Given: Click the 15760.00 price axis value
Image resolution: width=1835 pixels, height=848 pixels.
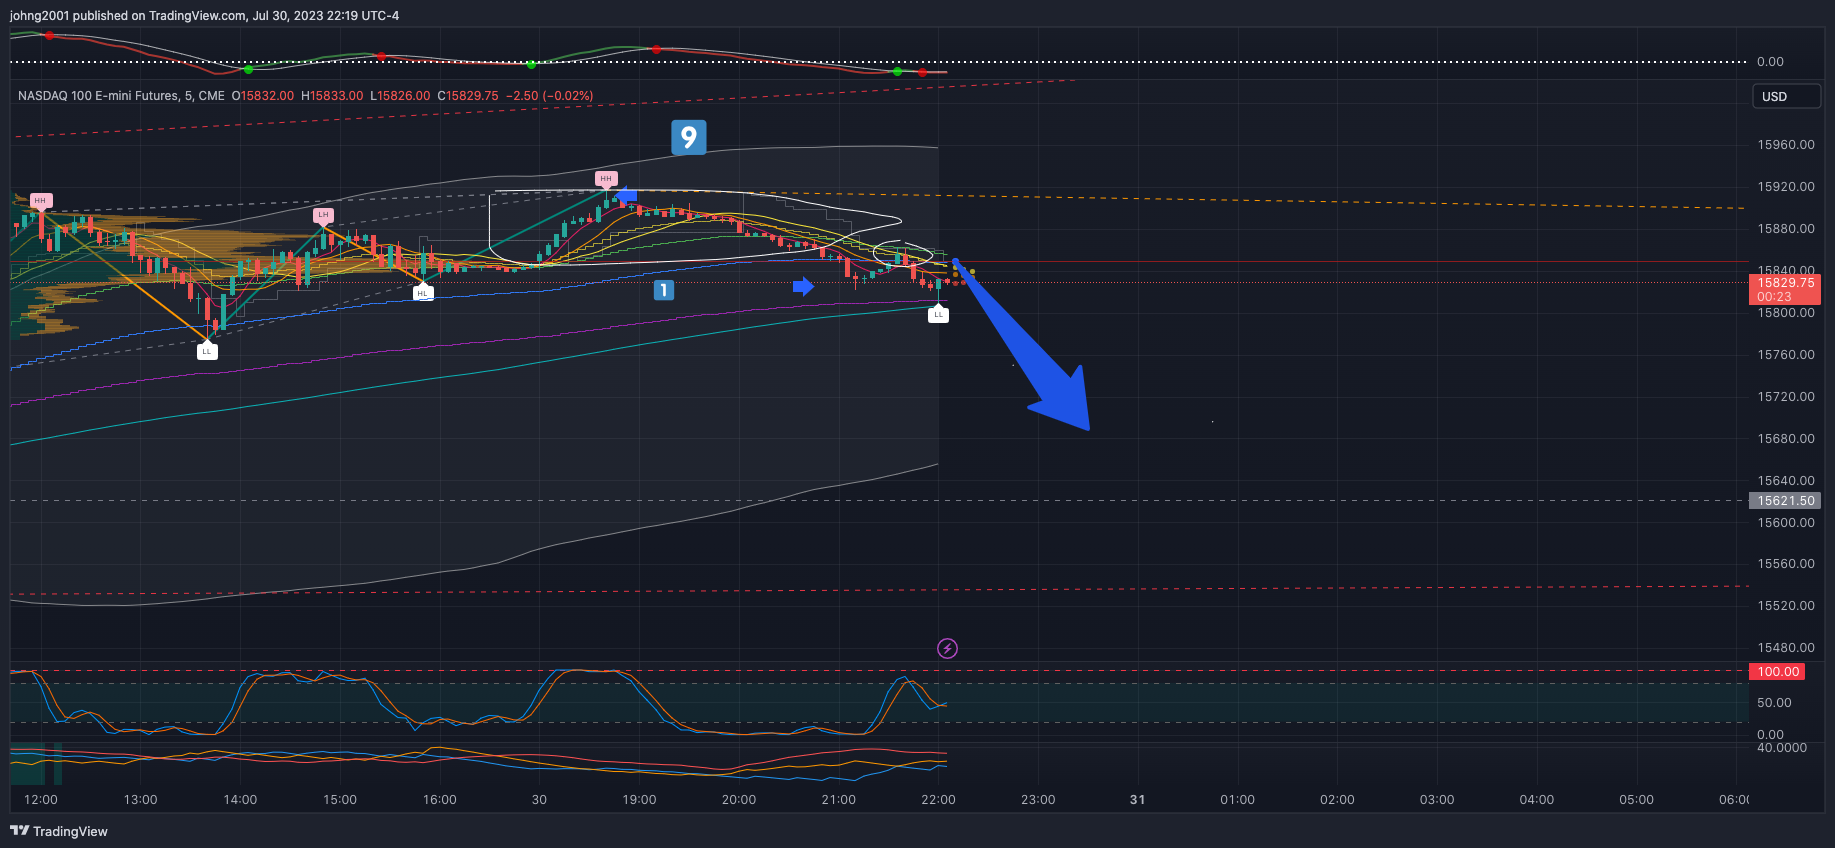Looking at the screenshot, I should tap(1786, 355).
